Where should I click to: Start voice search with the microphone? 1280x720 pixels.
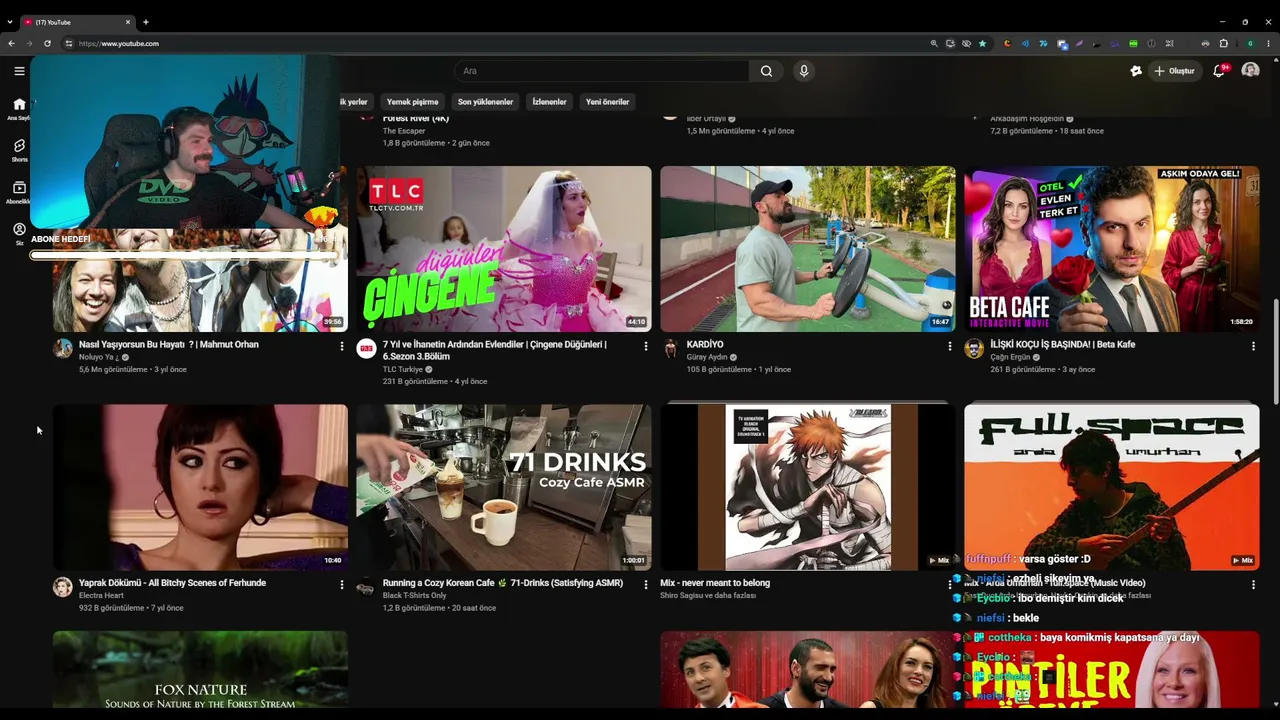803,71
